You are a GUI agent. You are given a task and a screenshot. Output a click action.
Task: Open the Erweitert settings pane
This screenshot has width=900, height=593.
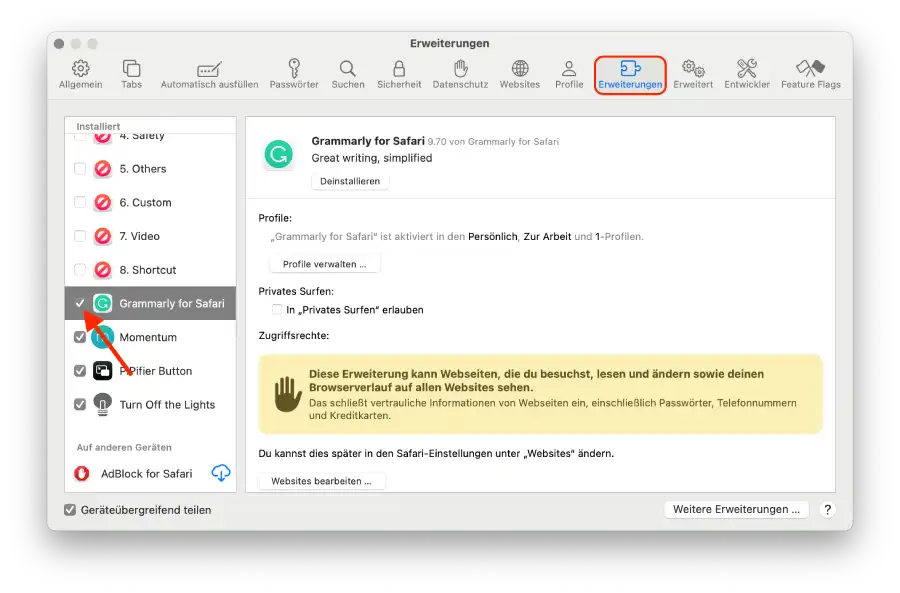coord(693,74)
